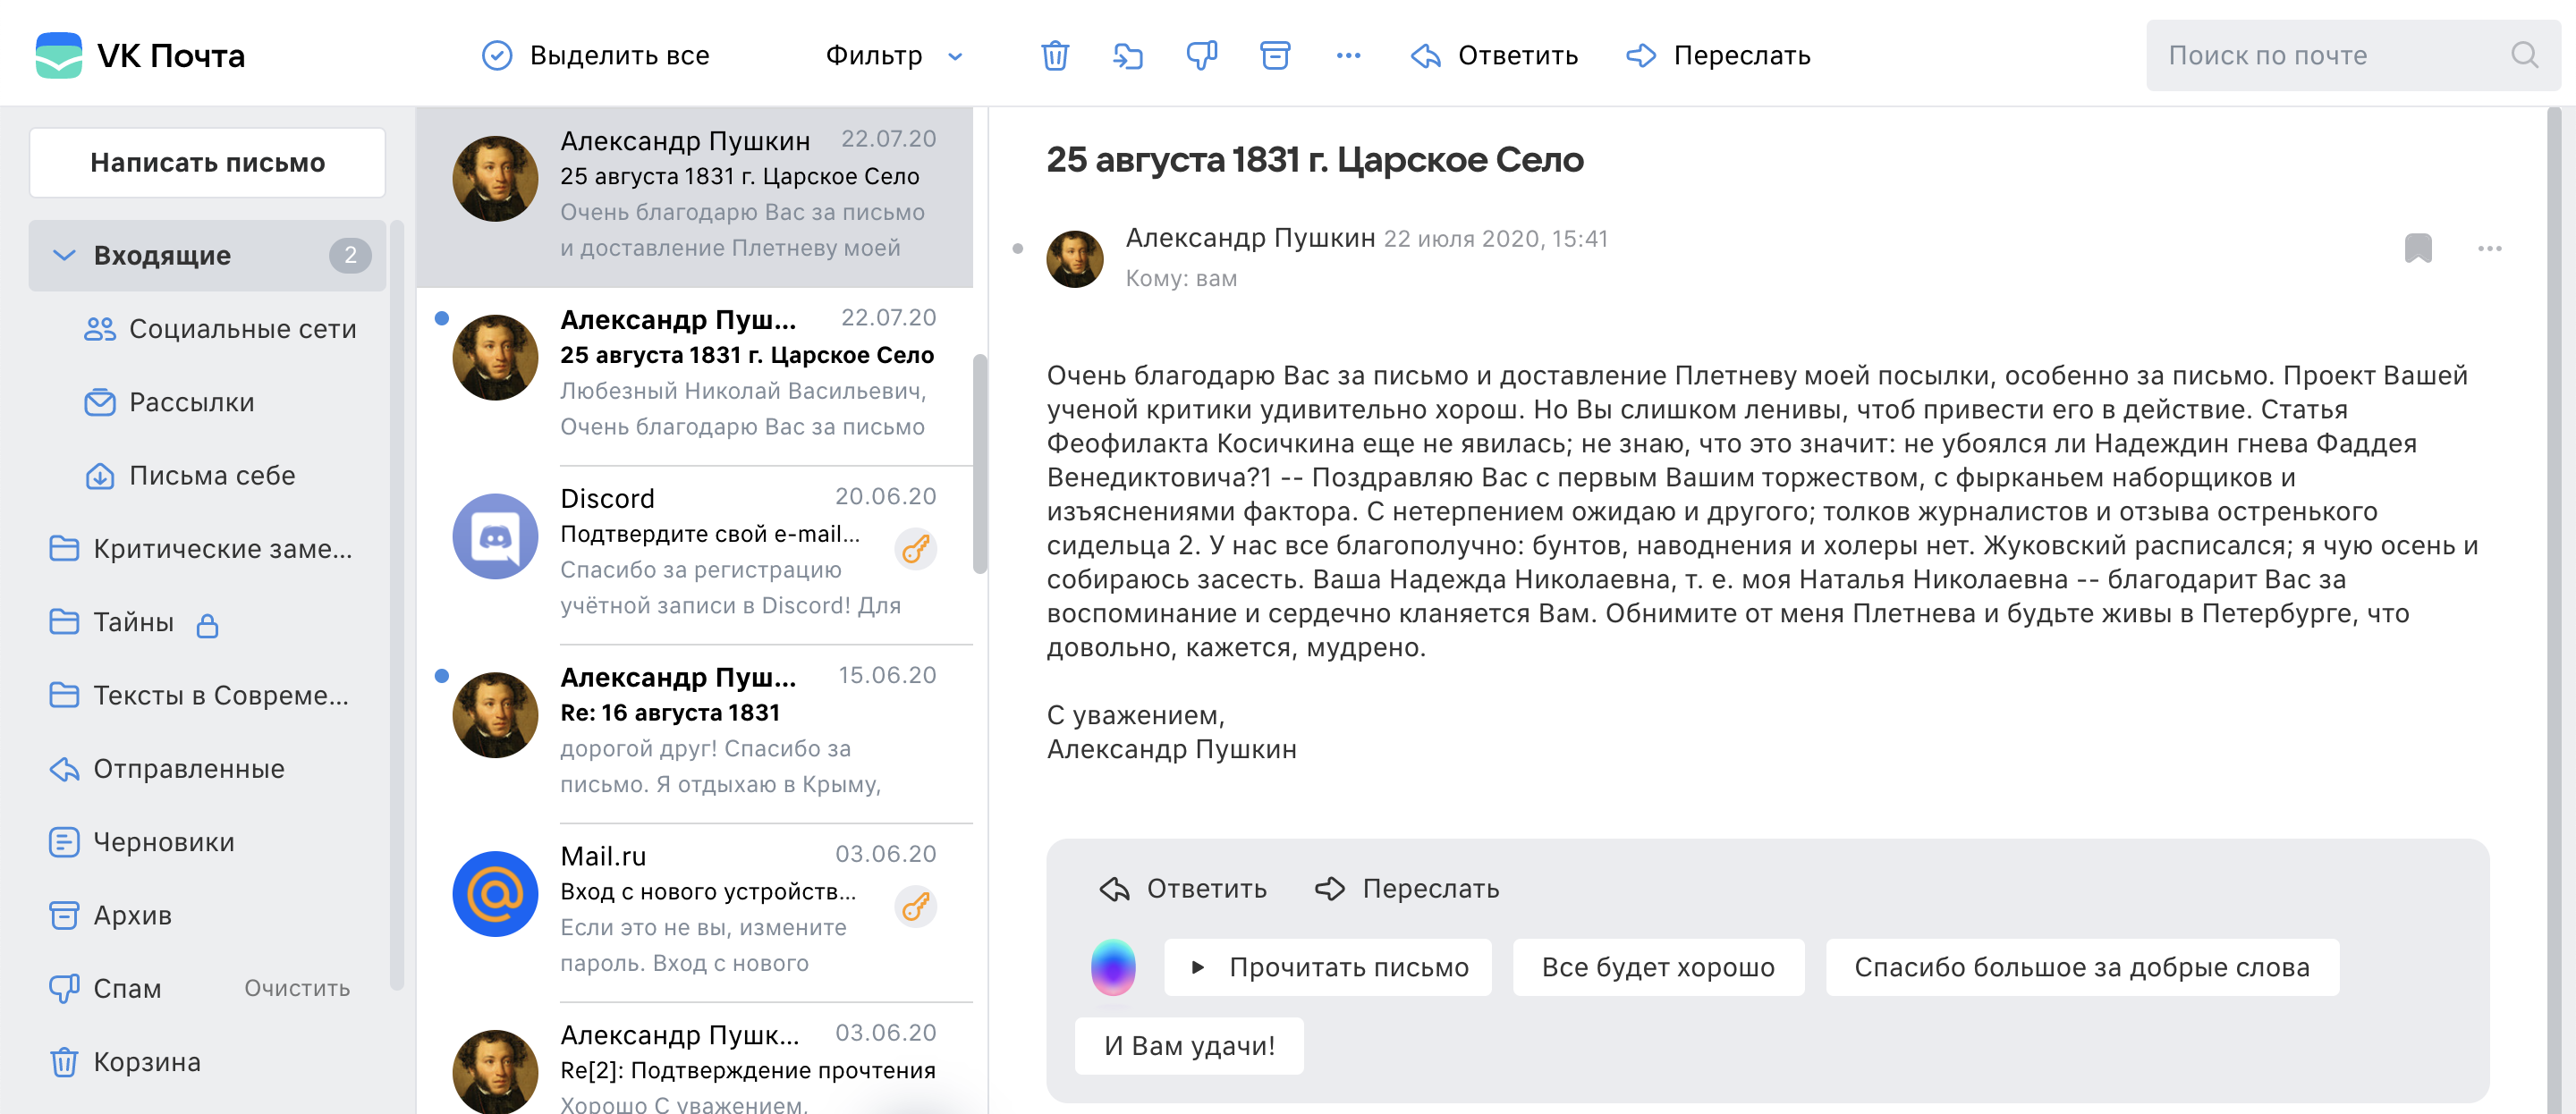
Task: Open the Тексты в Совреме... folder
Action: pos(199,695)
